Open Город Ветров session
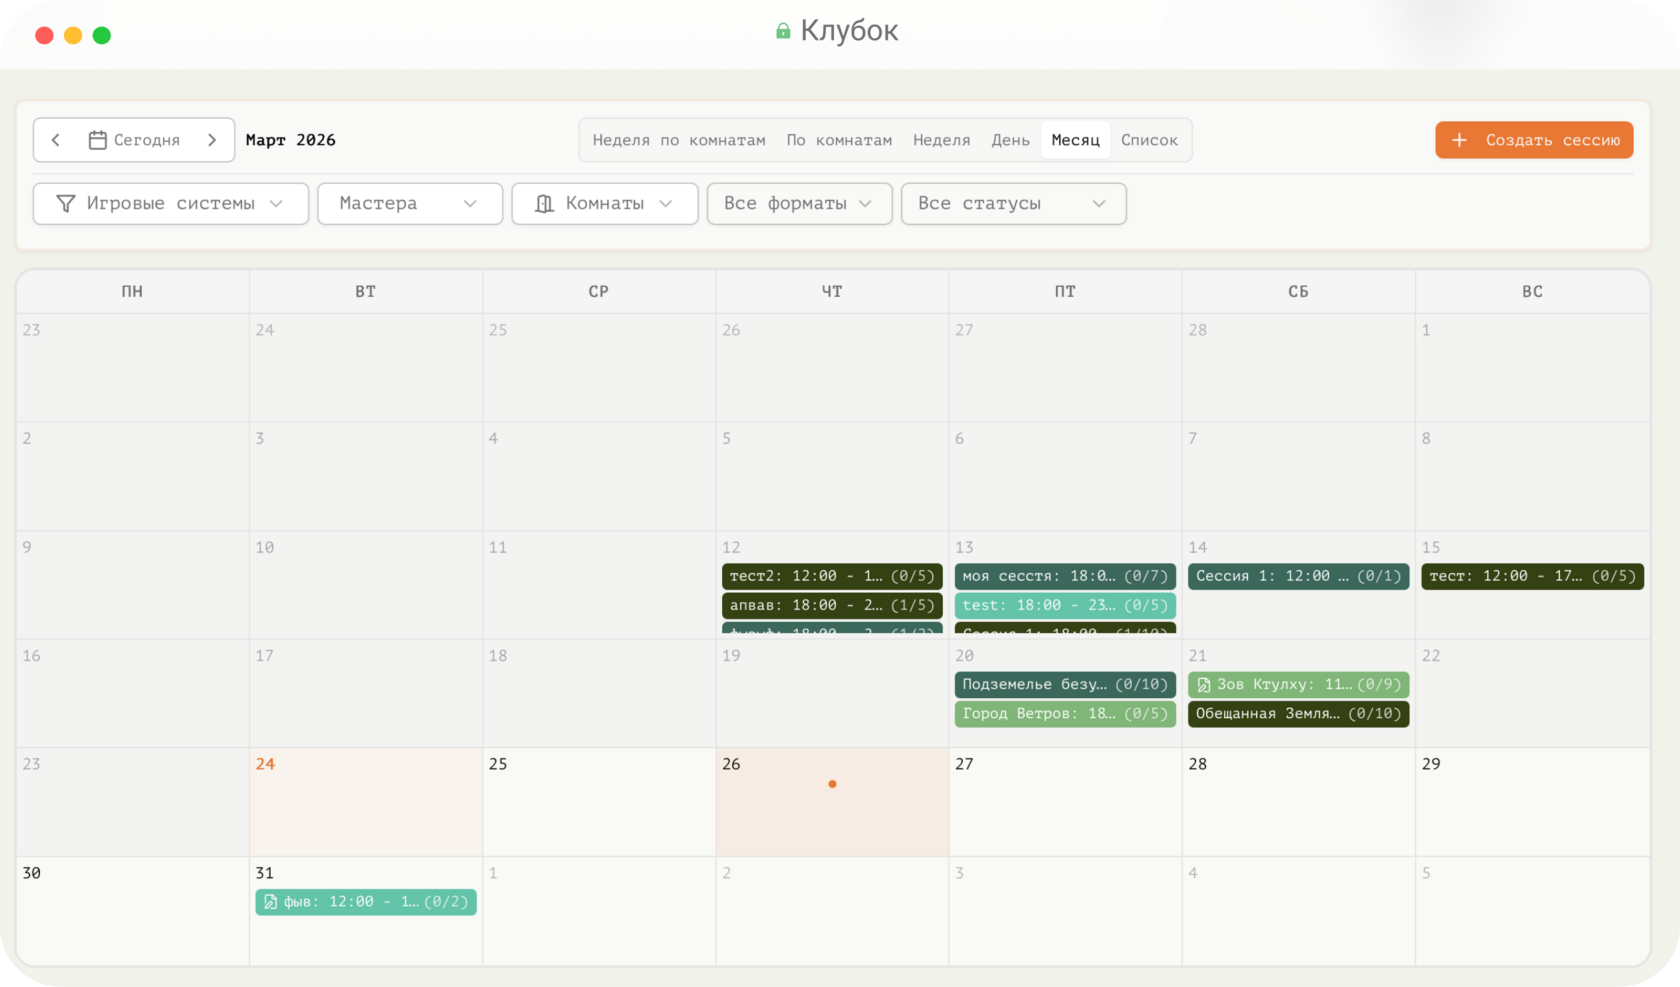Screen dimensions: 1680x987 pyautogui.click(x=1065, y=714)
